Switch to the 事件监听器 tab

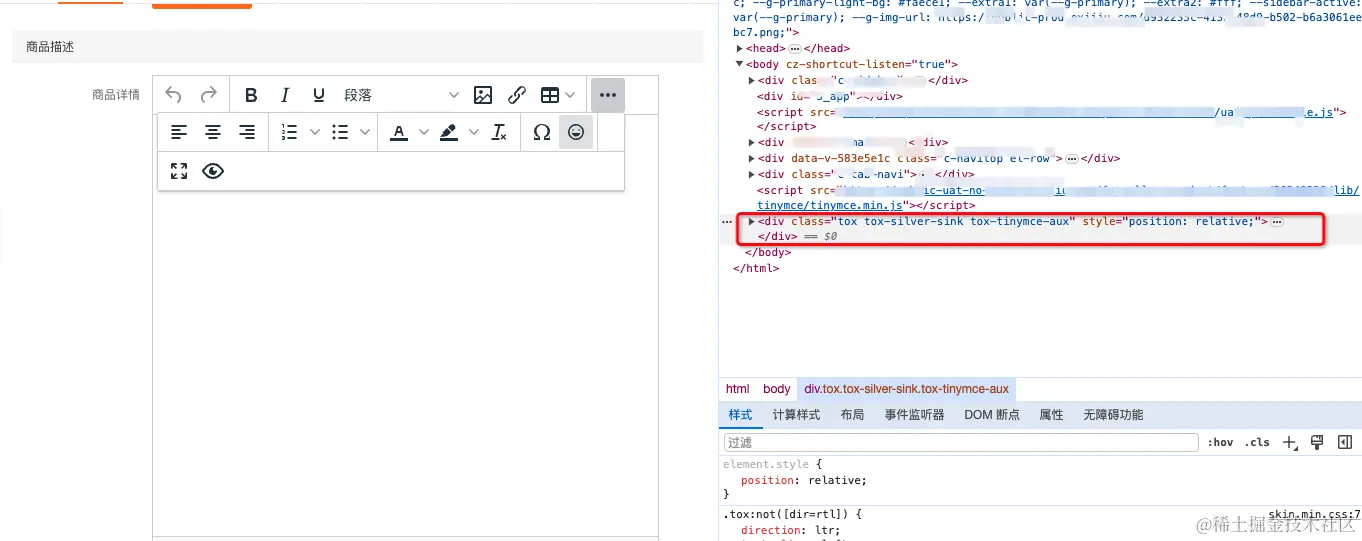[x=914, y=415]
